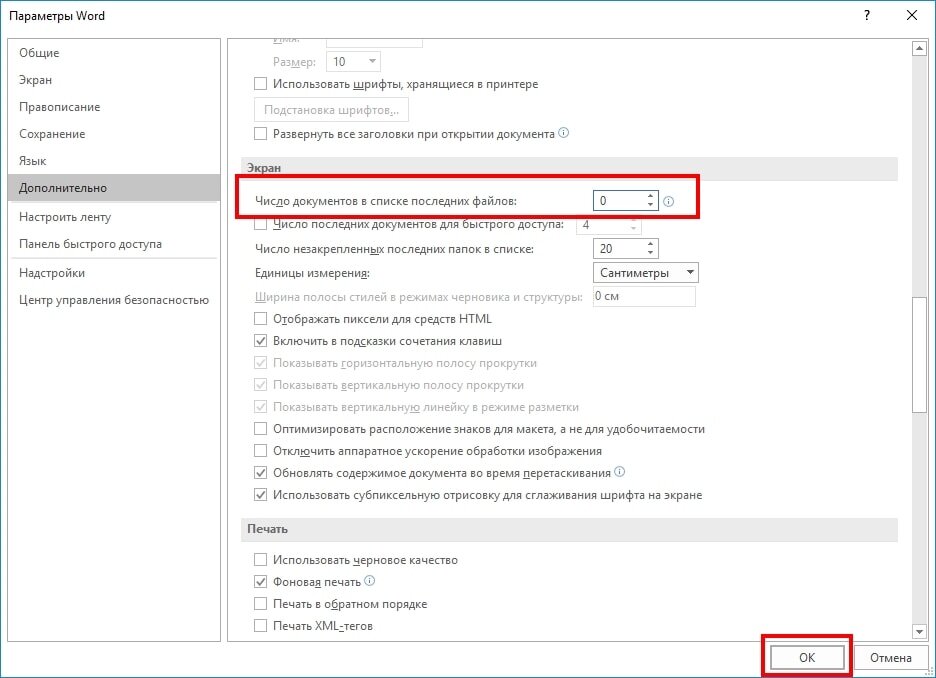Image resolution: width=936 pixels, height=678 pixels.
Task: Open the Единицы измерения dropdown Сантиметры
Action: coord(645,273)
